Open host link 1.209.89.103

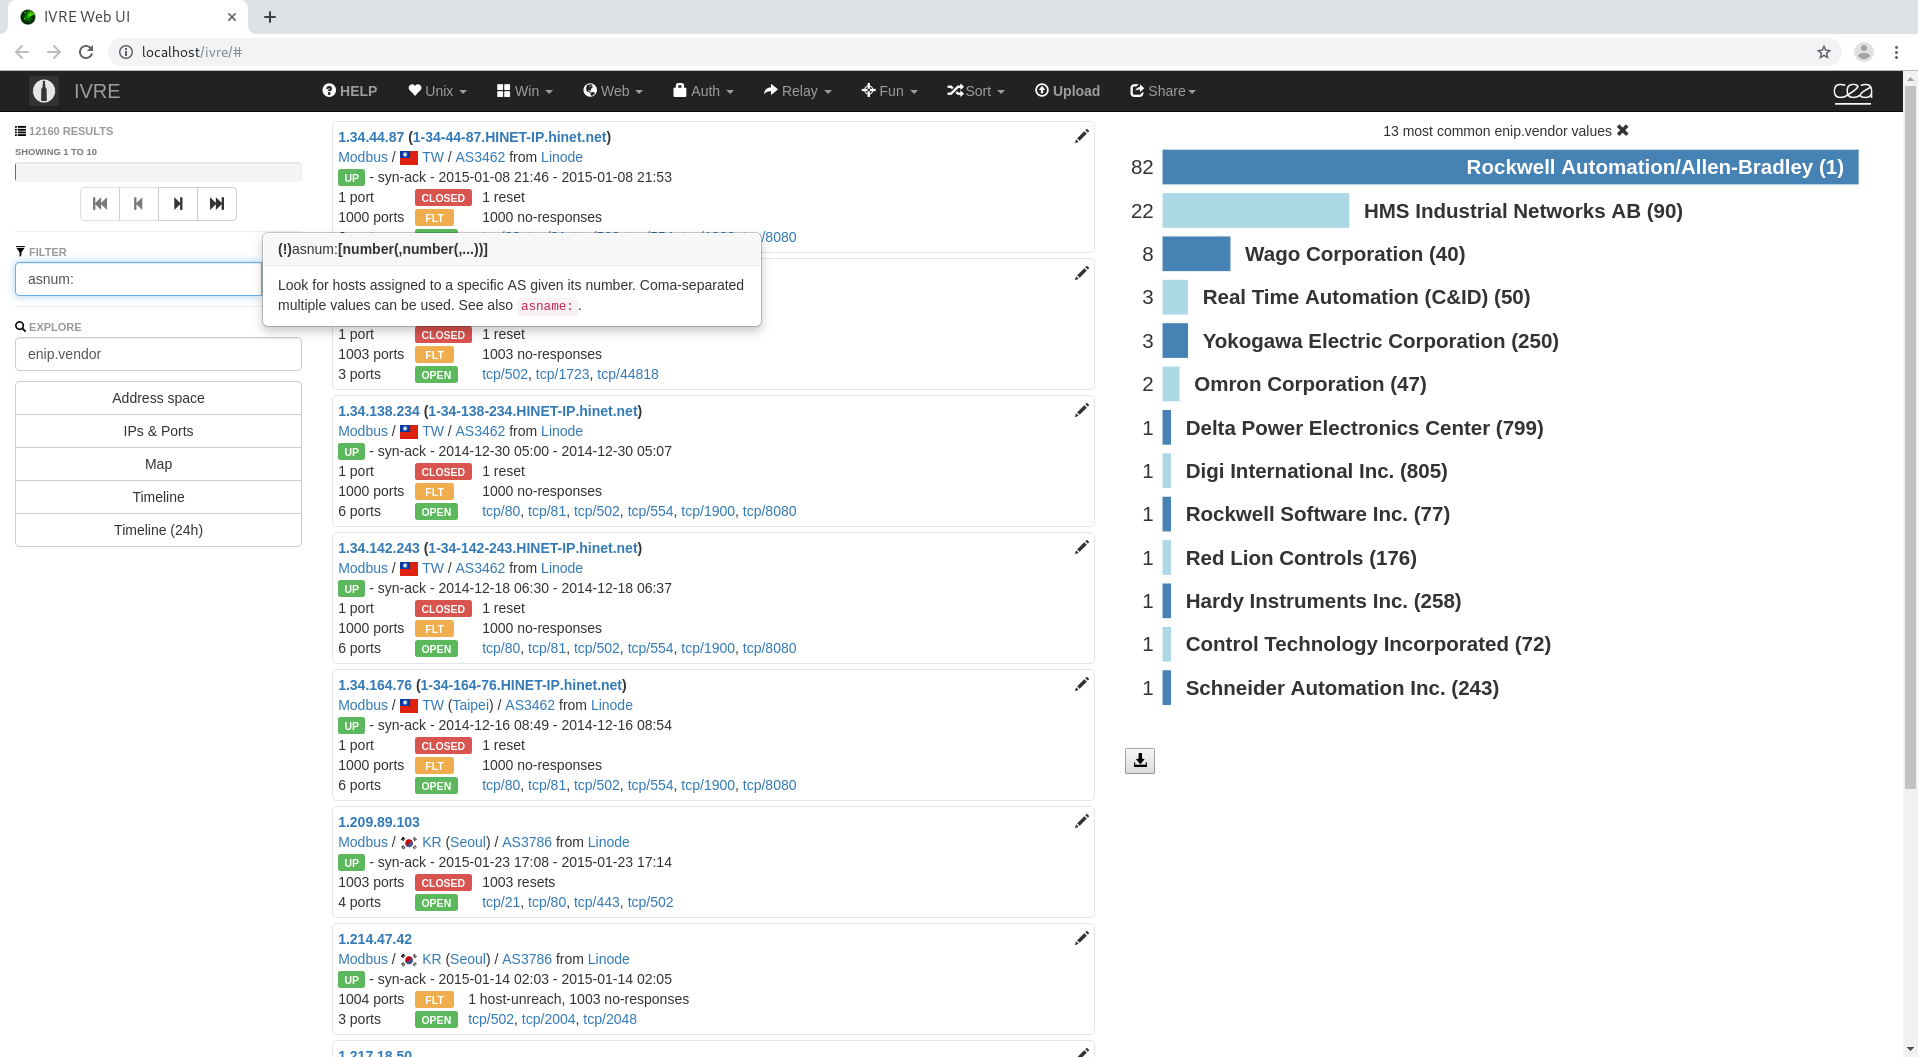pos(379,822)
